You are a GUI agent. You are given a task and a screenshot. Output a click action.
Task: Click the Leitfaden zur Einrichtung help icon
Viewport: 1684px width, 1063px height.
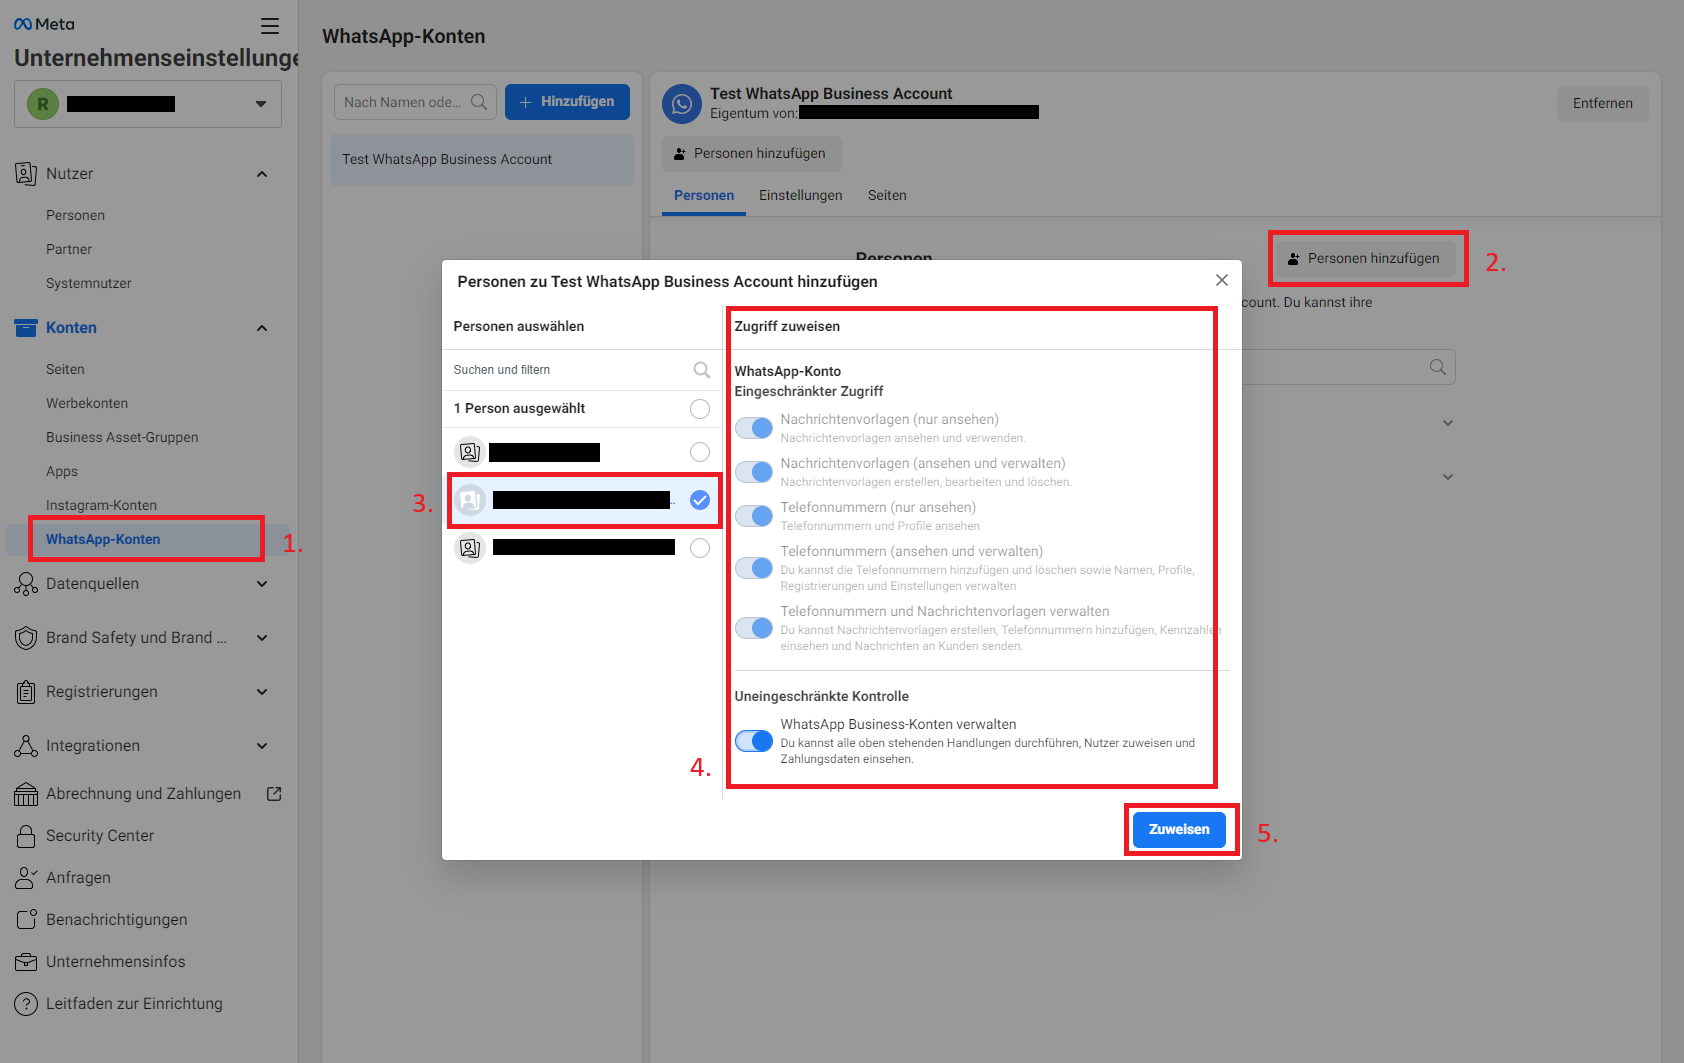[x=26, y=1004]
